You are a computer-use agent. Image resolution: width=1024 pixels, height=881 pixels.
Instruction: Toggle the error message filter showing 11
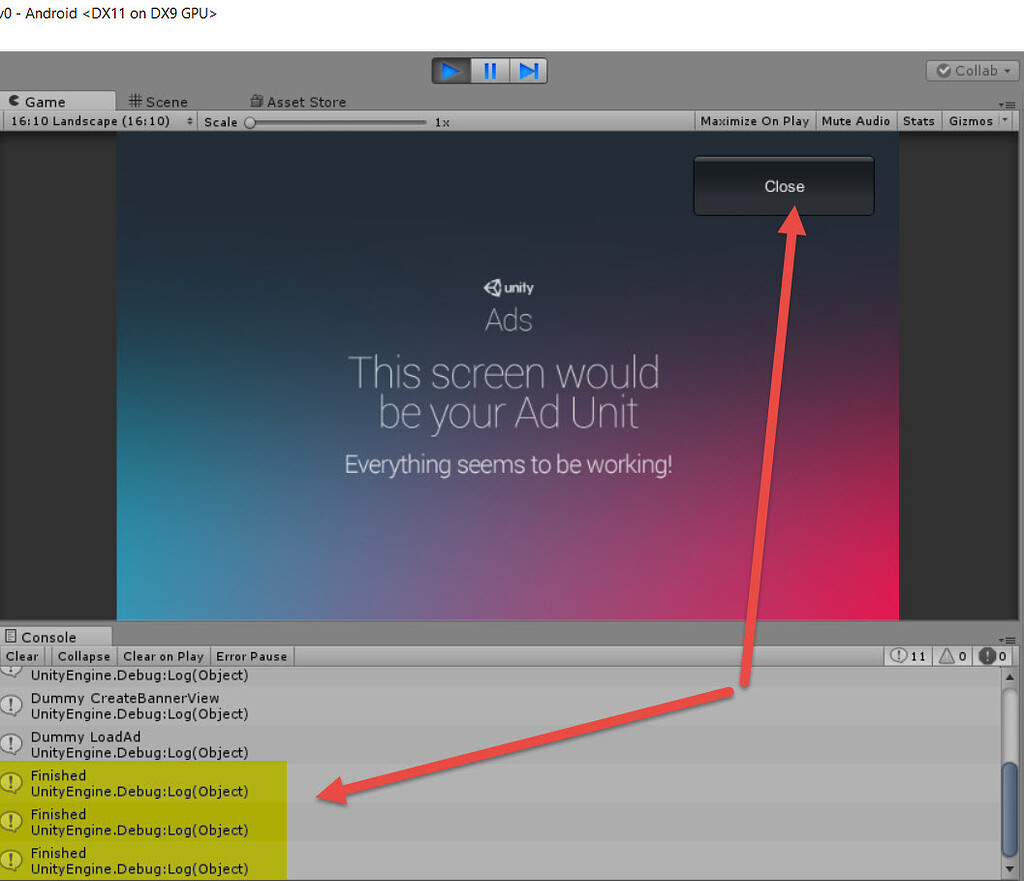tap(906, 656)
